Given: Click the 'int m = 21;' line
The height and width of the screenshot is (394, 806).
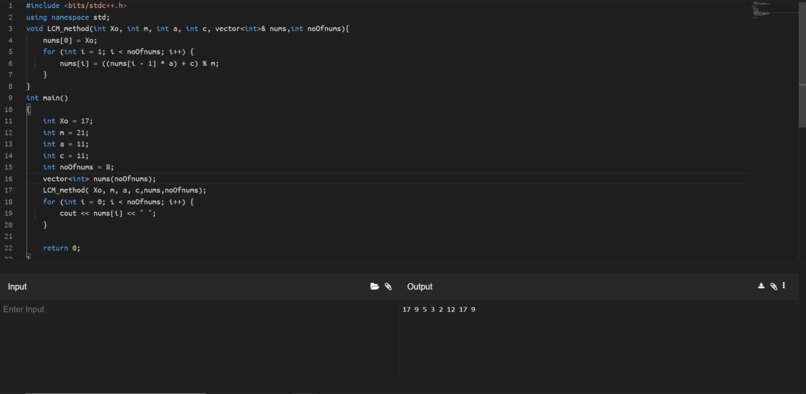Looking at the screenshot, I should pyautogui.click(x=66, y=133).
